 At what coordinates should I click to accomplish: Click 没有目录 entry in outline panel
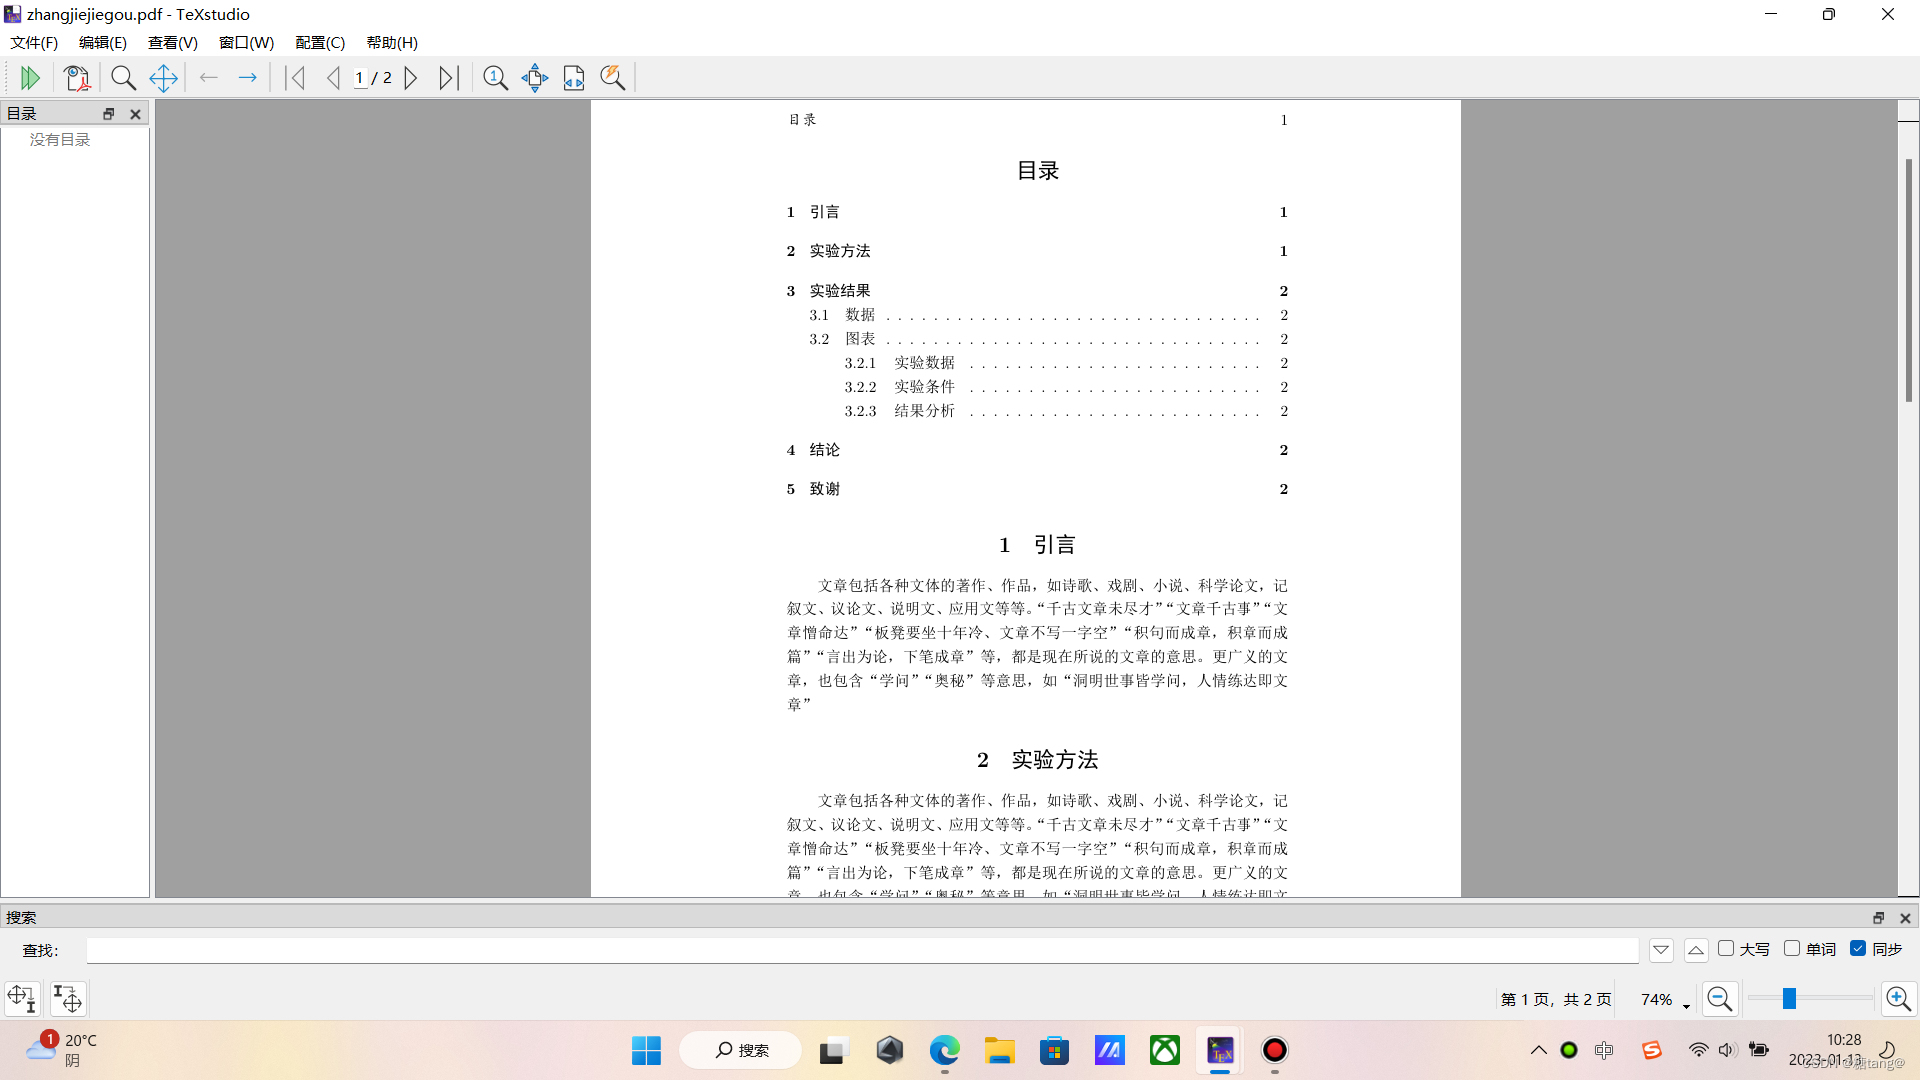(x=60, y=139)
